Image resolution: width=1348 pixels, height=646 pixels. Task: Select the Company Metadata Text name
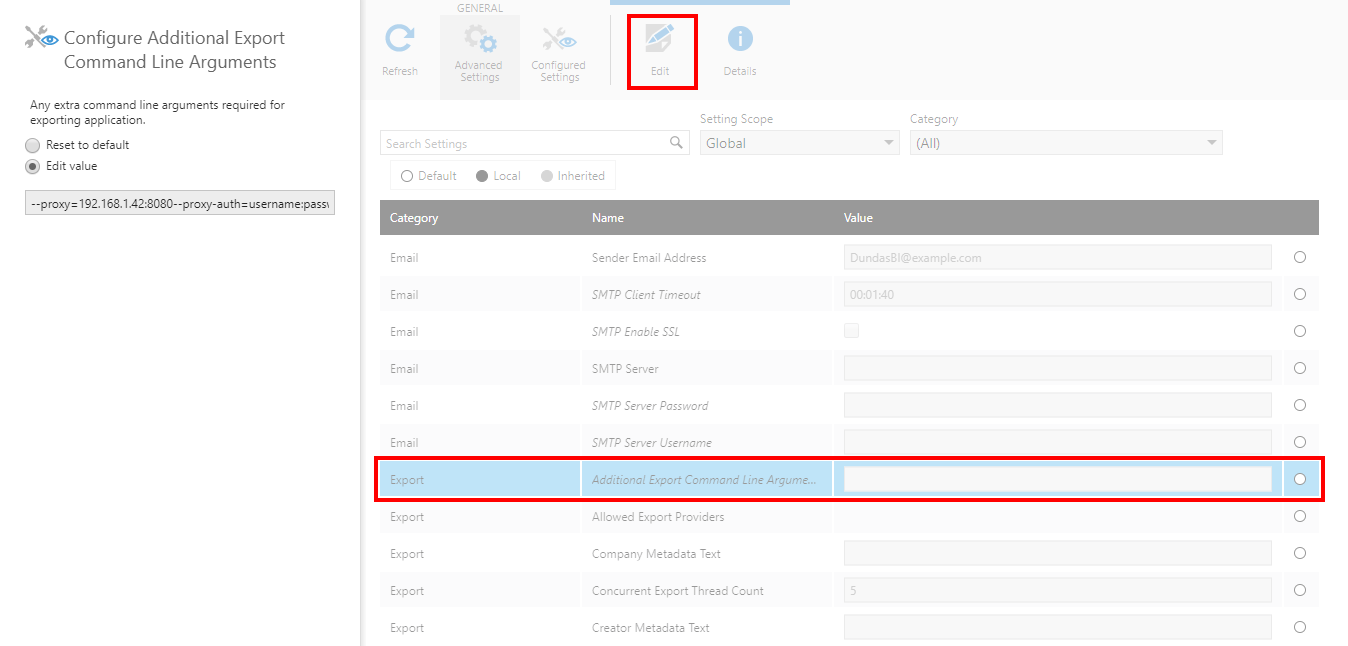(x=656, y=554)
